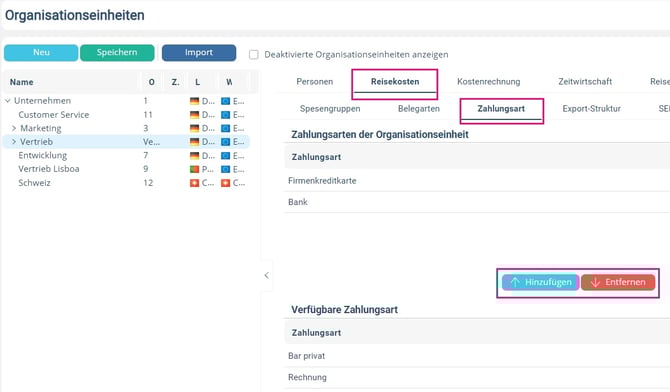This screenshot has height=392, width=670.
Task: Select Schweiz organisation unit
Action: tap(34, 183)
